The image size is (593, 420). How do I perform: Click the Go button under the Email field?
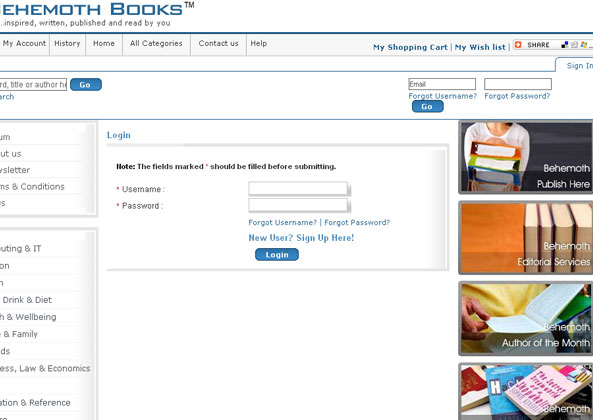[x=428, y=107]
